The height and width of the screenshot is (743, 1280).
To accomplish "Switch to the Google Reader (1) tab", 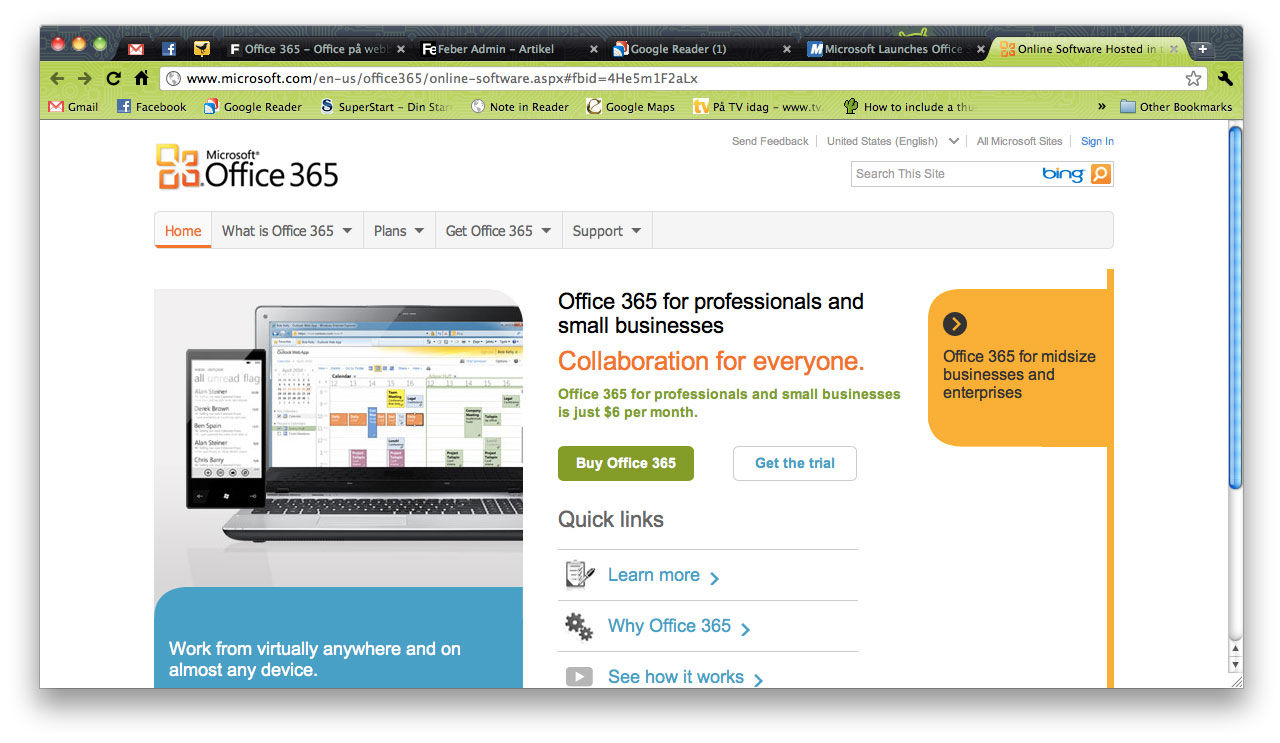I will click(701, 49).
